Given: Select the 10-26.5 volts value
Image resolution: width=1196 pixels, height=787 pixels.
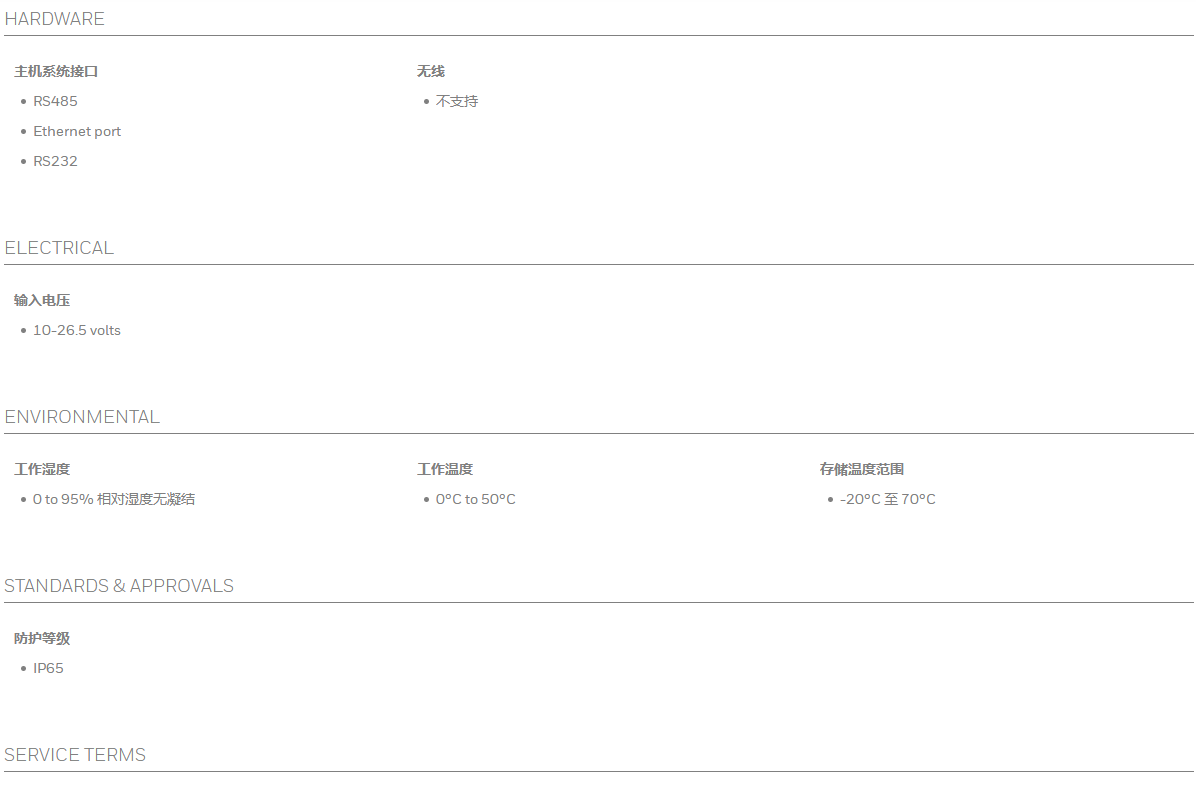Looking at the screenshot, I should click(77, 331).
